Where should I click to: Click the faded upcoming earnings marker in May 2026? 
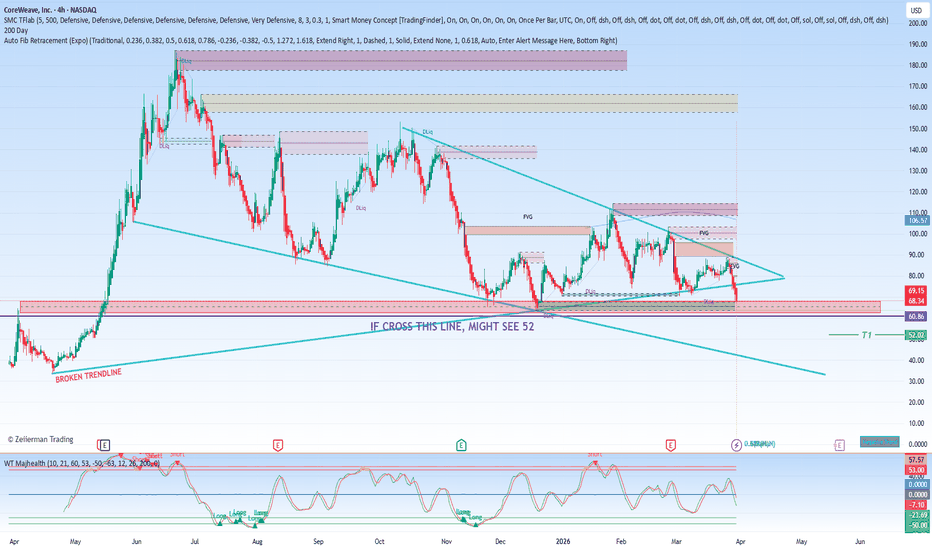click(x=838, y=443)
